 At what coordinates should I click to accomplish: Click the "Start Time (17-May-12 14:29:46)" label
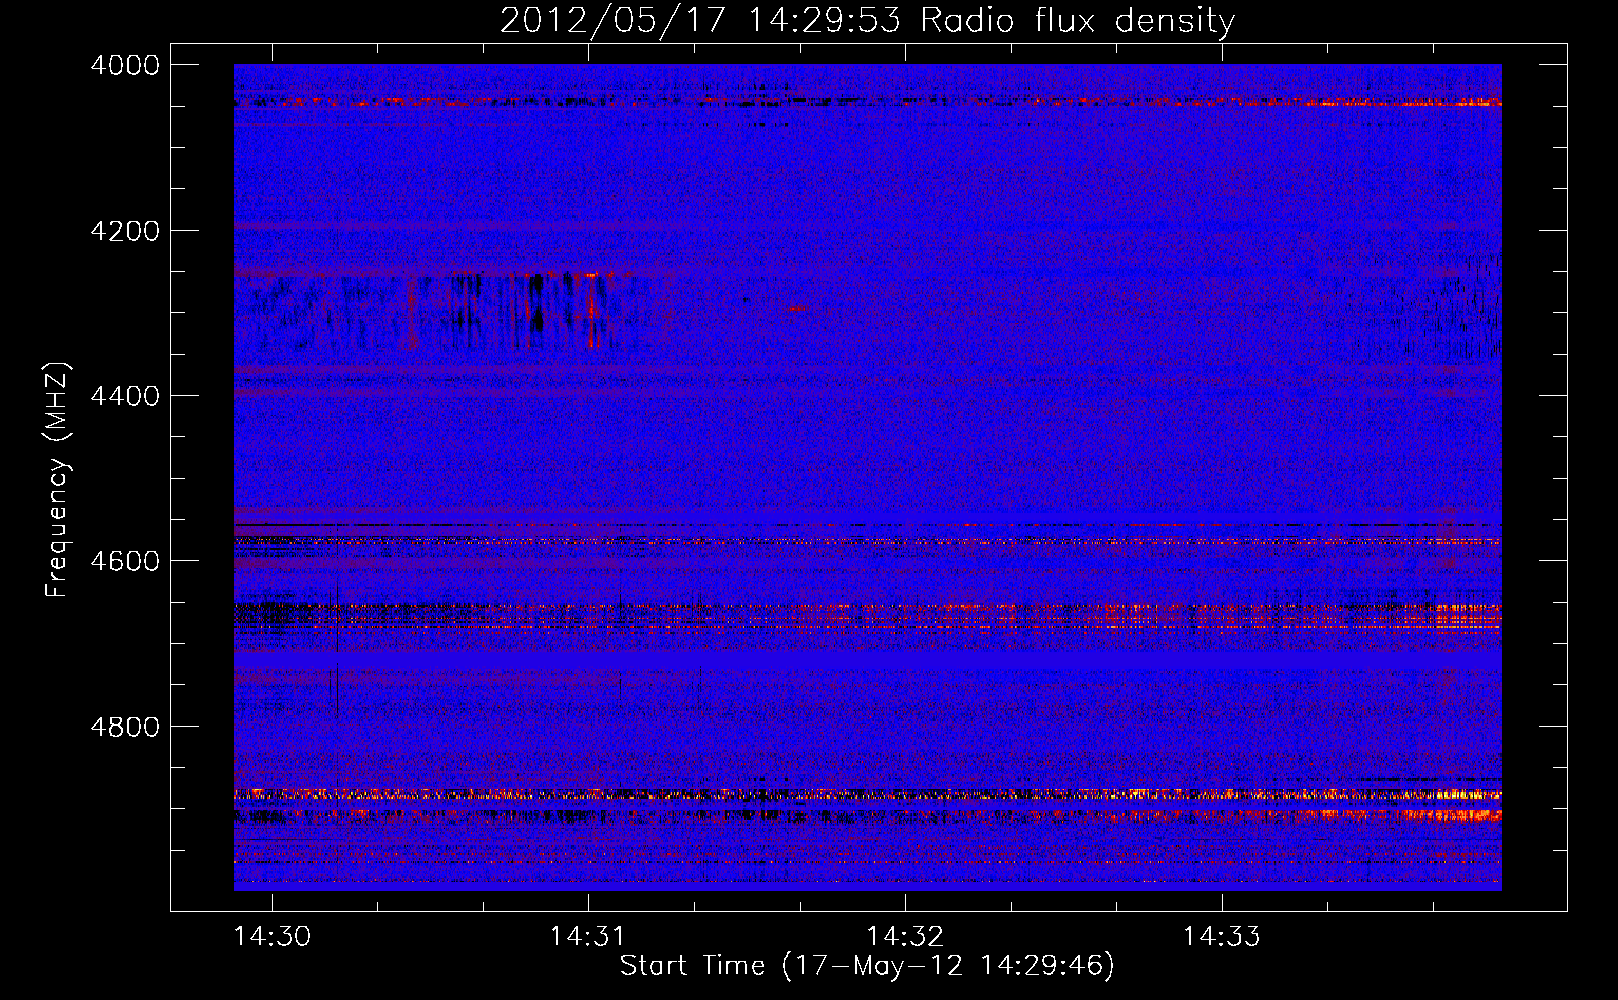[867, 966]
